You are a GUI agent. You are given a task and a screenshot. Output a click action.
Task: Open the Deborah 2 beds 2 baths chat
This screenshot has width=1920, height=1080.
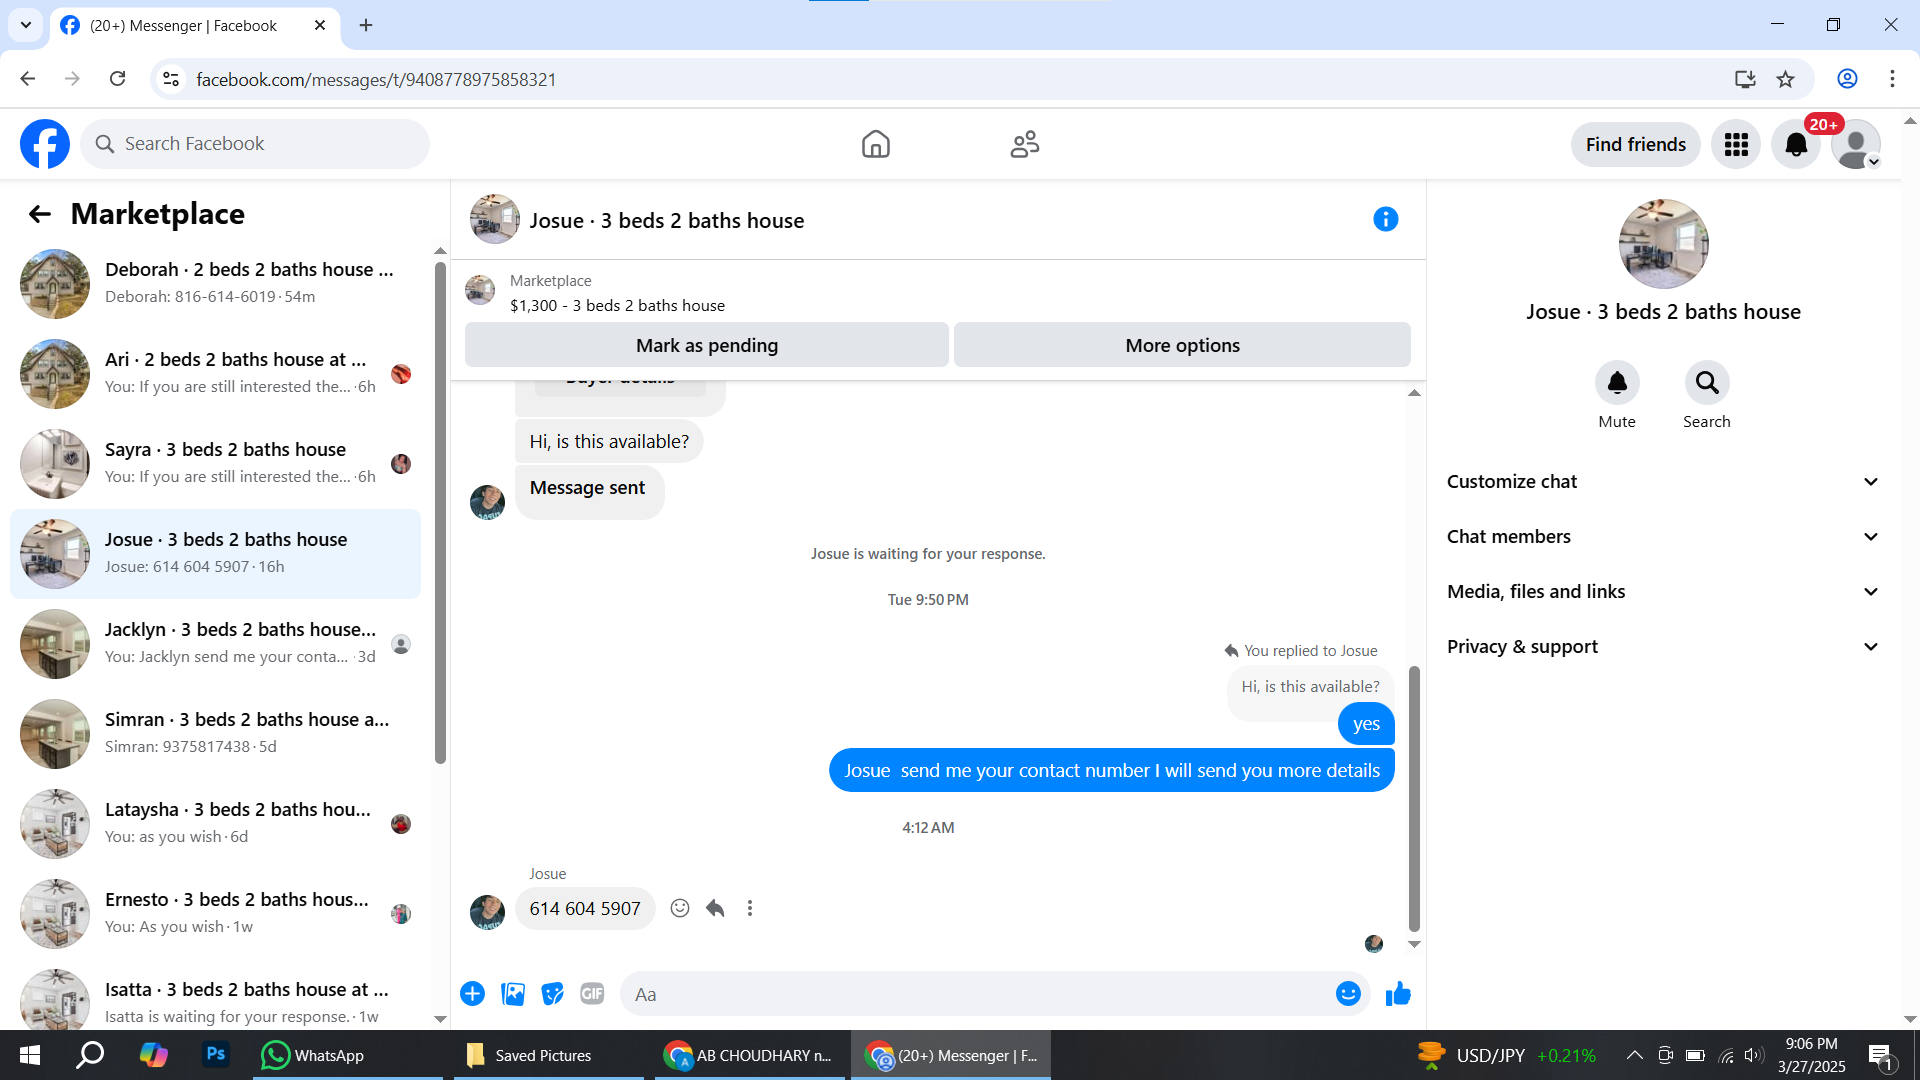216,284
